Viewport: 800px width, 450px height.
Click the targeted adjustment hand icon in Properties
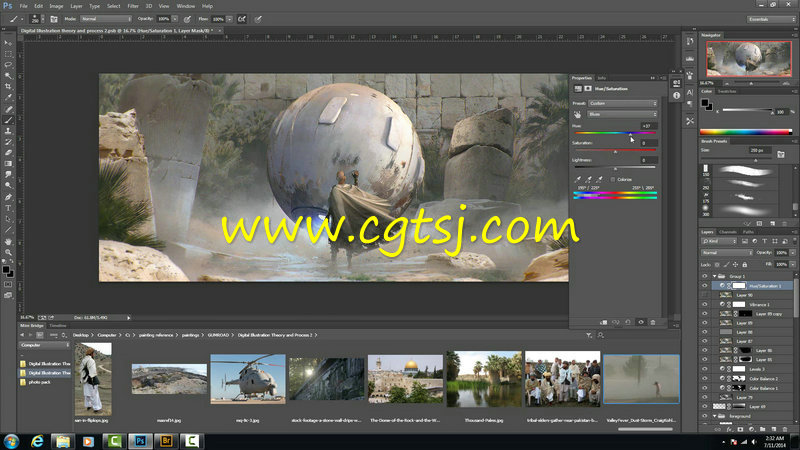579,114
